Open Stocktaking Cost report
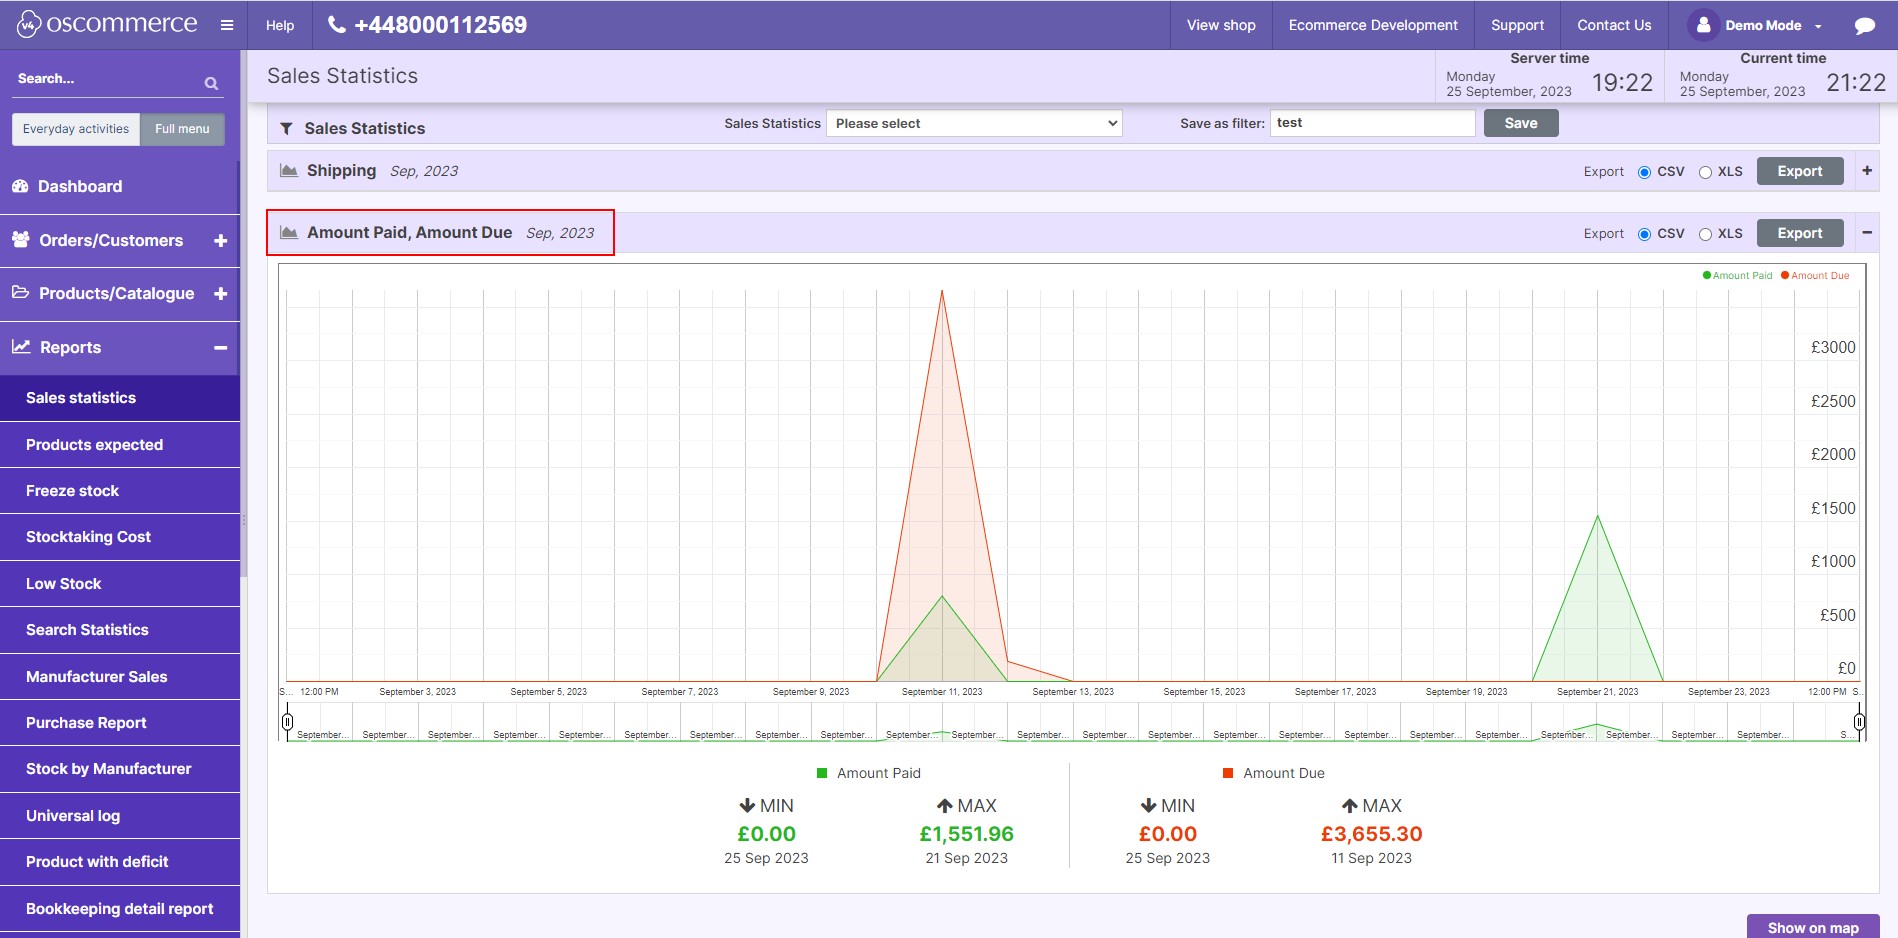 point(120,537)
